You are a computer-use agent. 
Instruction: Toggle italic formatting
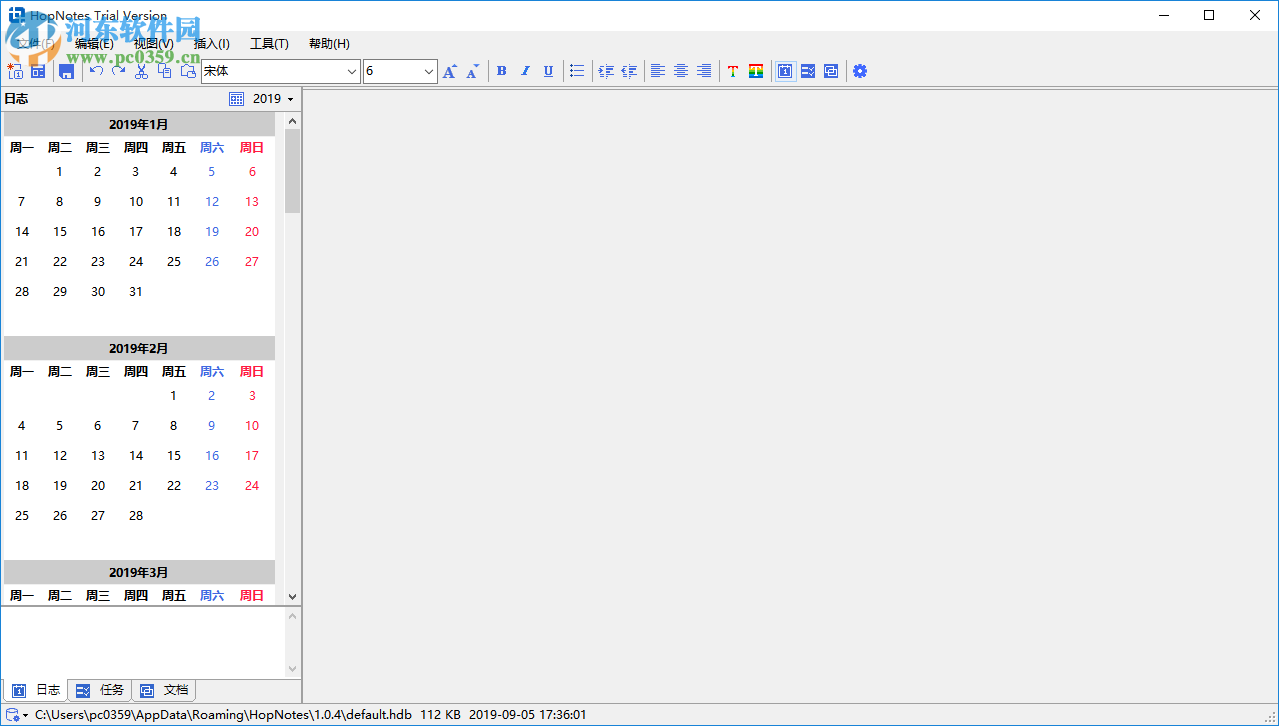pyautogui.click(x=525, y=71)
